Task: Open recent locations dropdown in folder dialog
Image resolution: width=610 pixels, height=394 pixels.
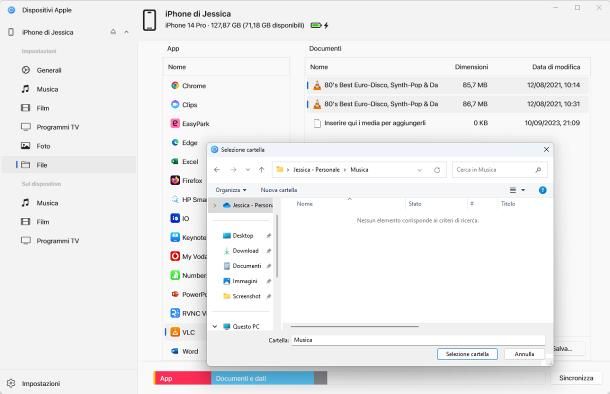Action: 248,170
